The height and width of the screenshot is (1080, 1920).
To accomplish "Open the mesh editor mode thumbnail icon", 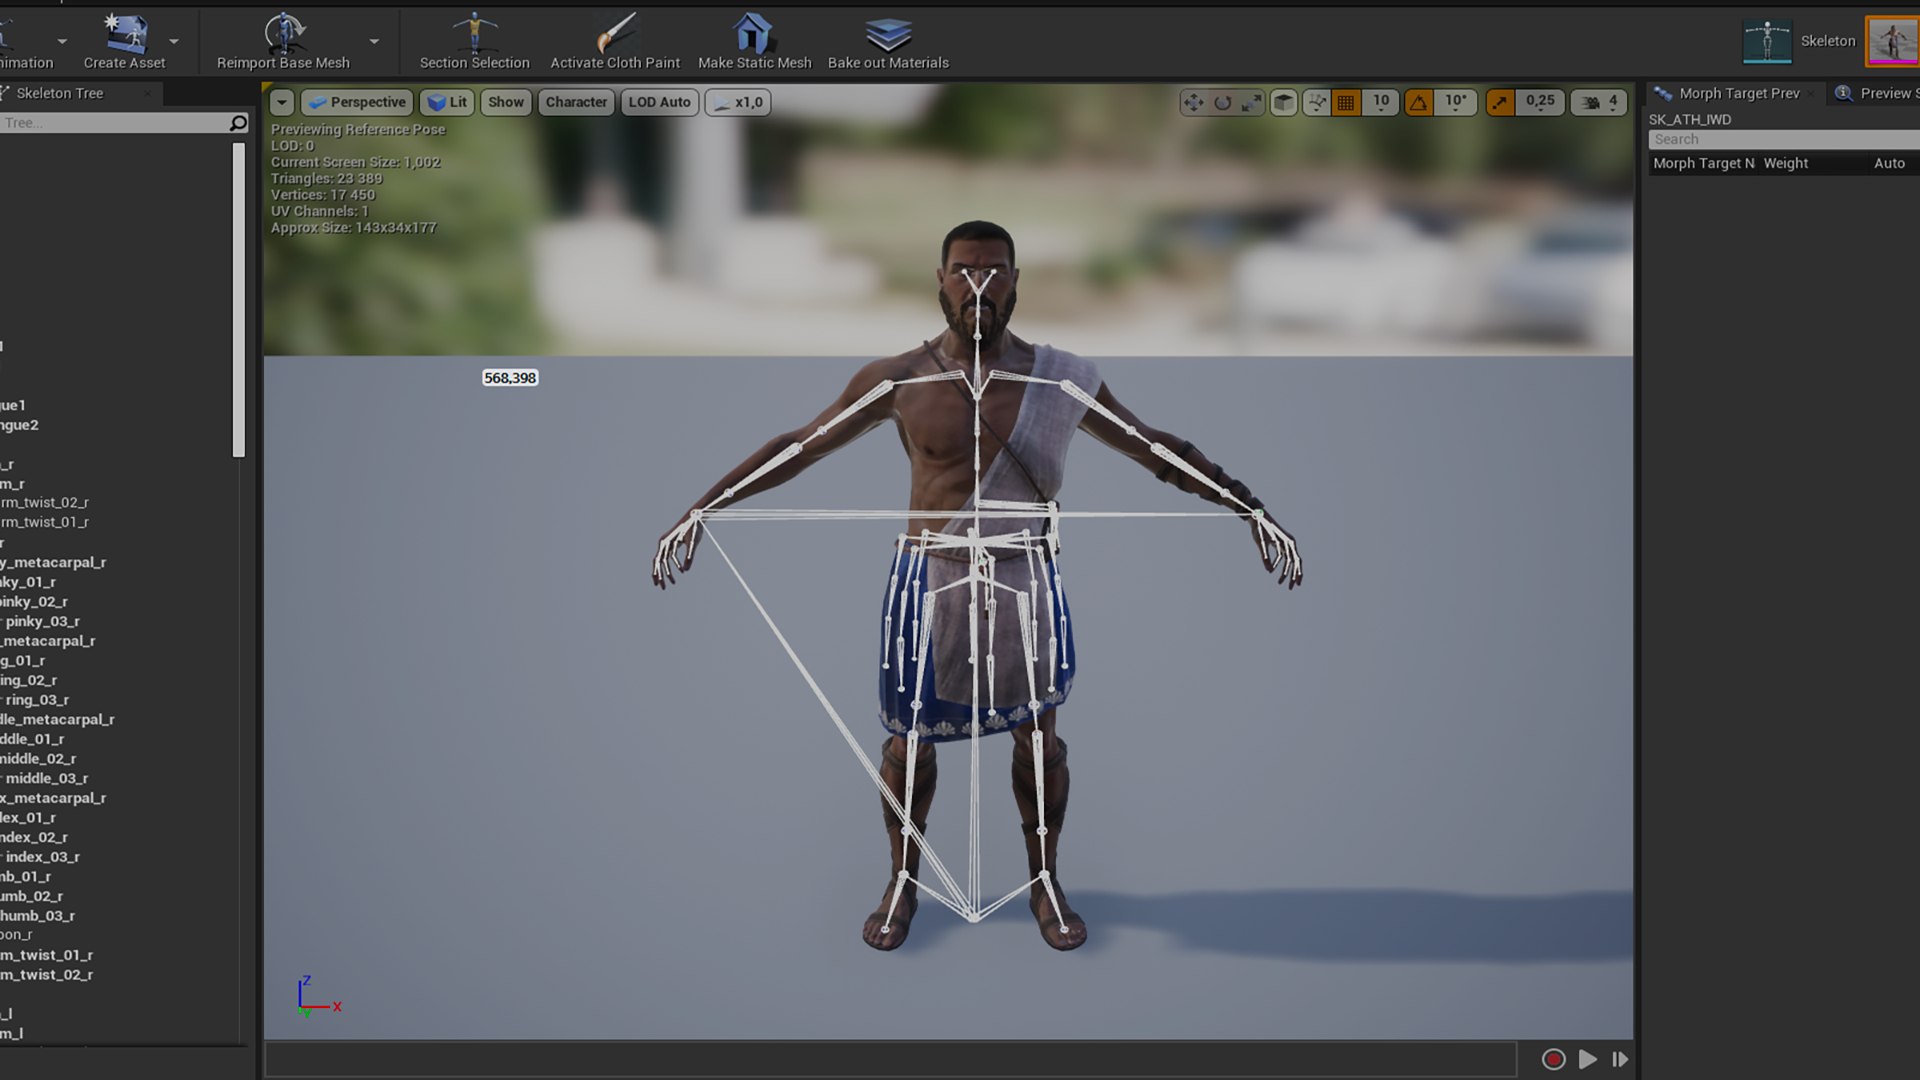I will pos(1892,41).
